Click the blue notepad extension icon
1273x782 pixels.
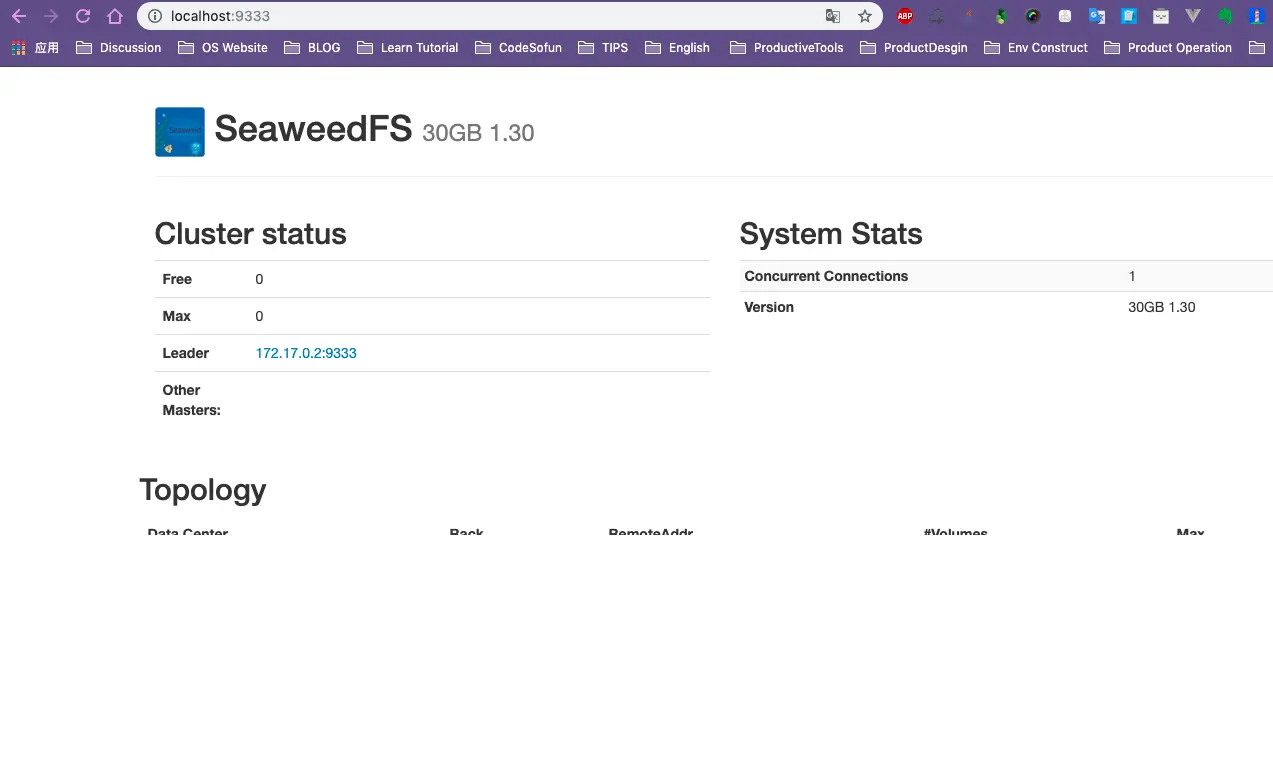[1129, 16]
